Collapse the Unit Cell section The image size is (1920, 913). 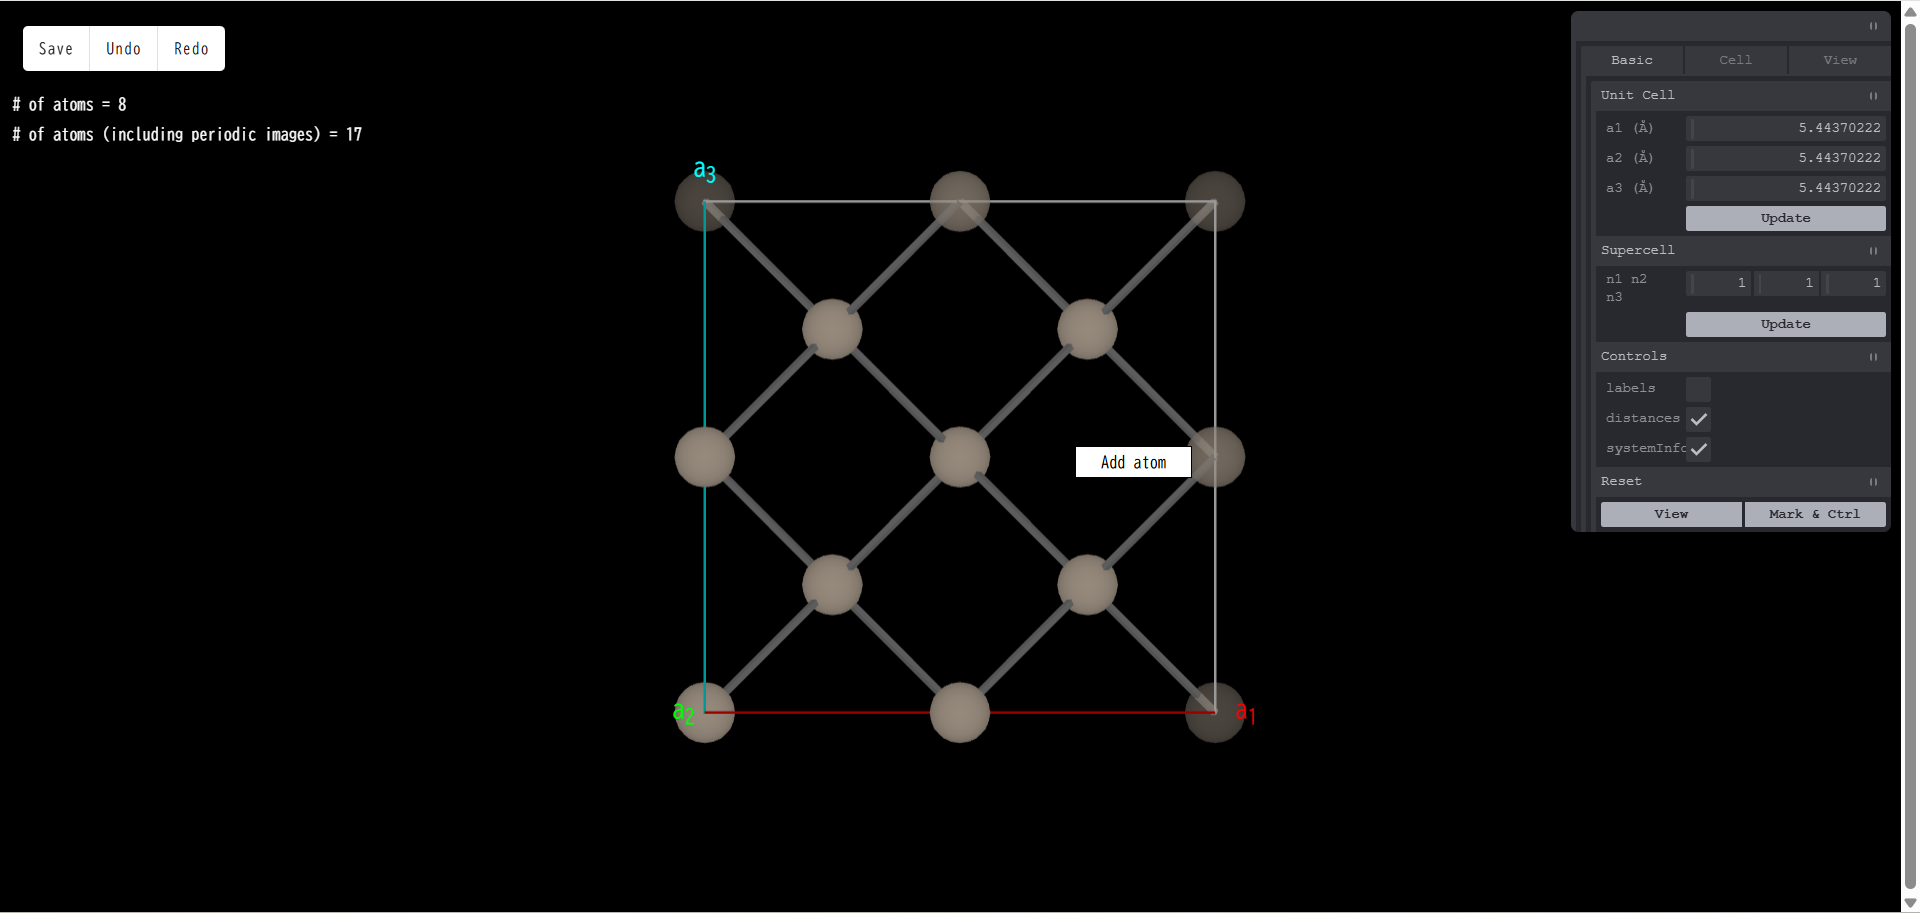tap(1872, 96)
